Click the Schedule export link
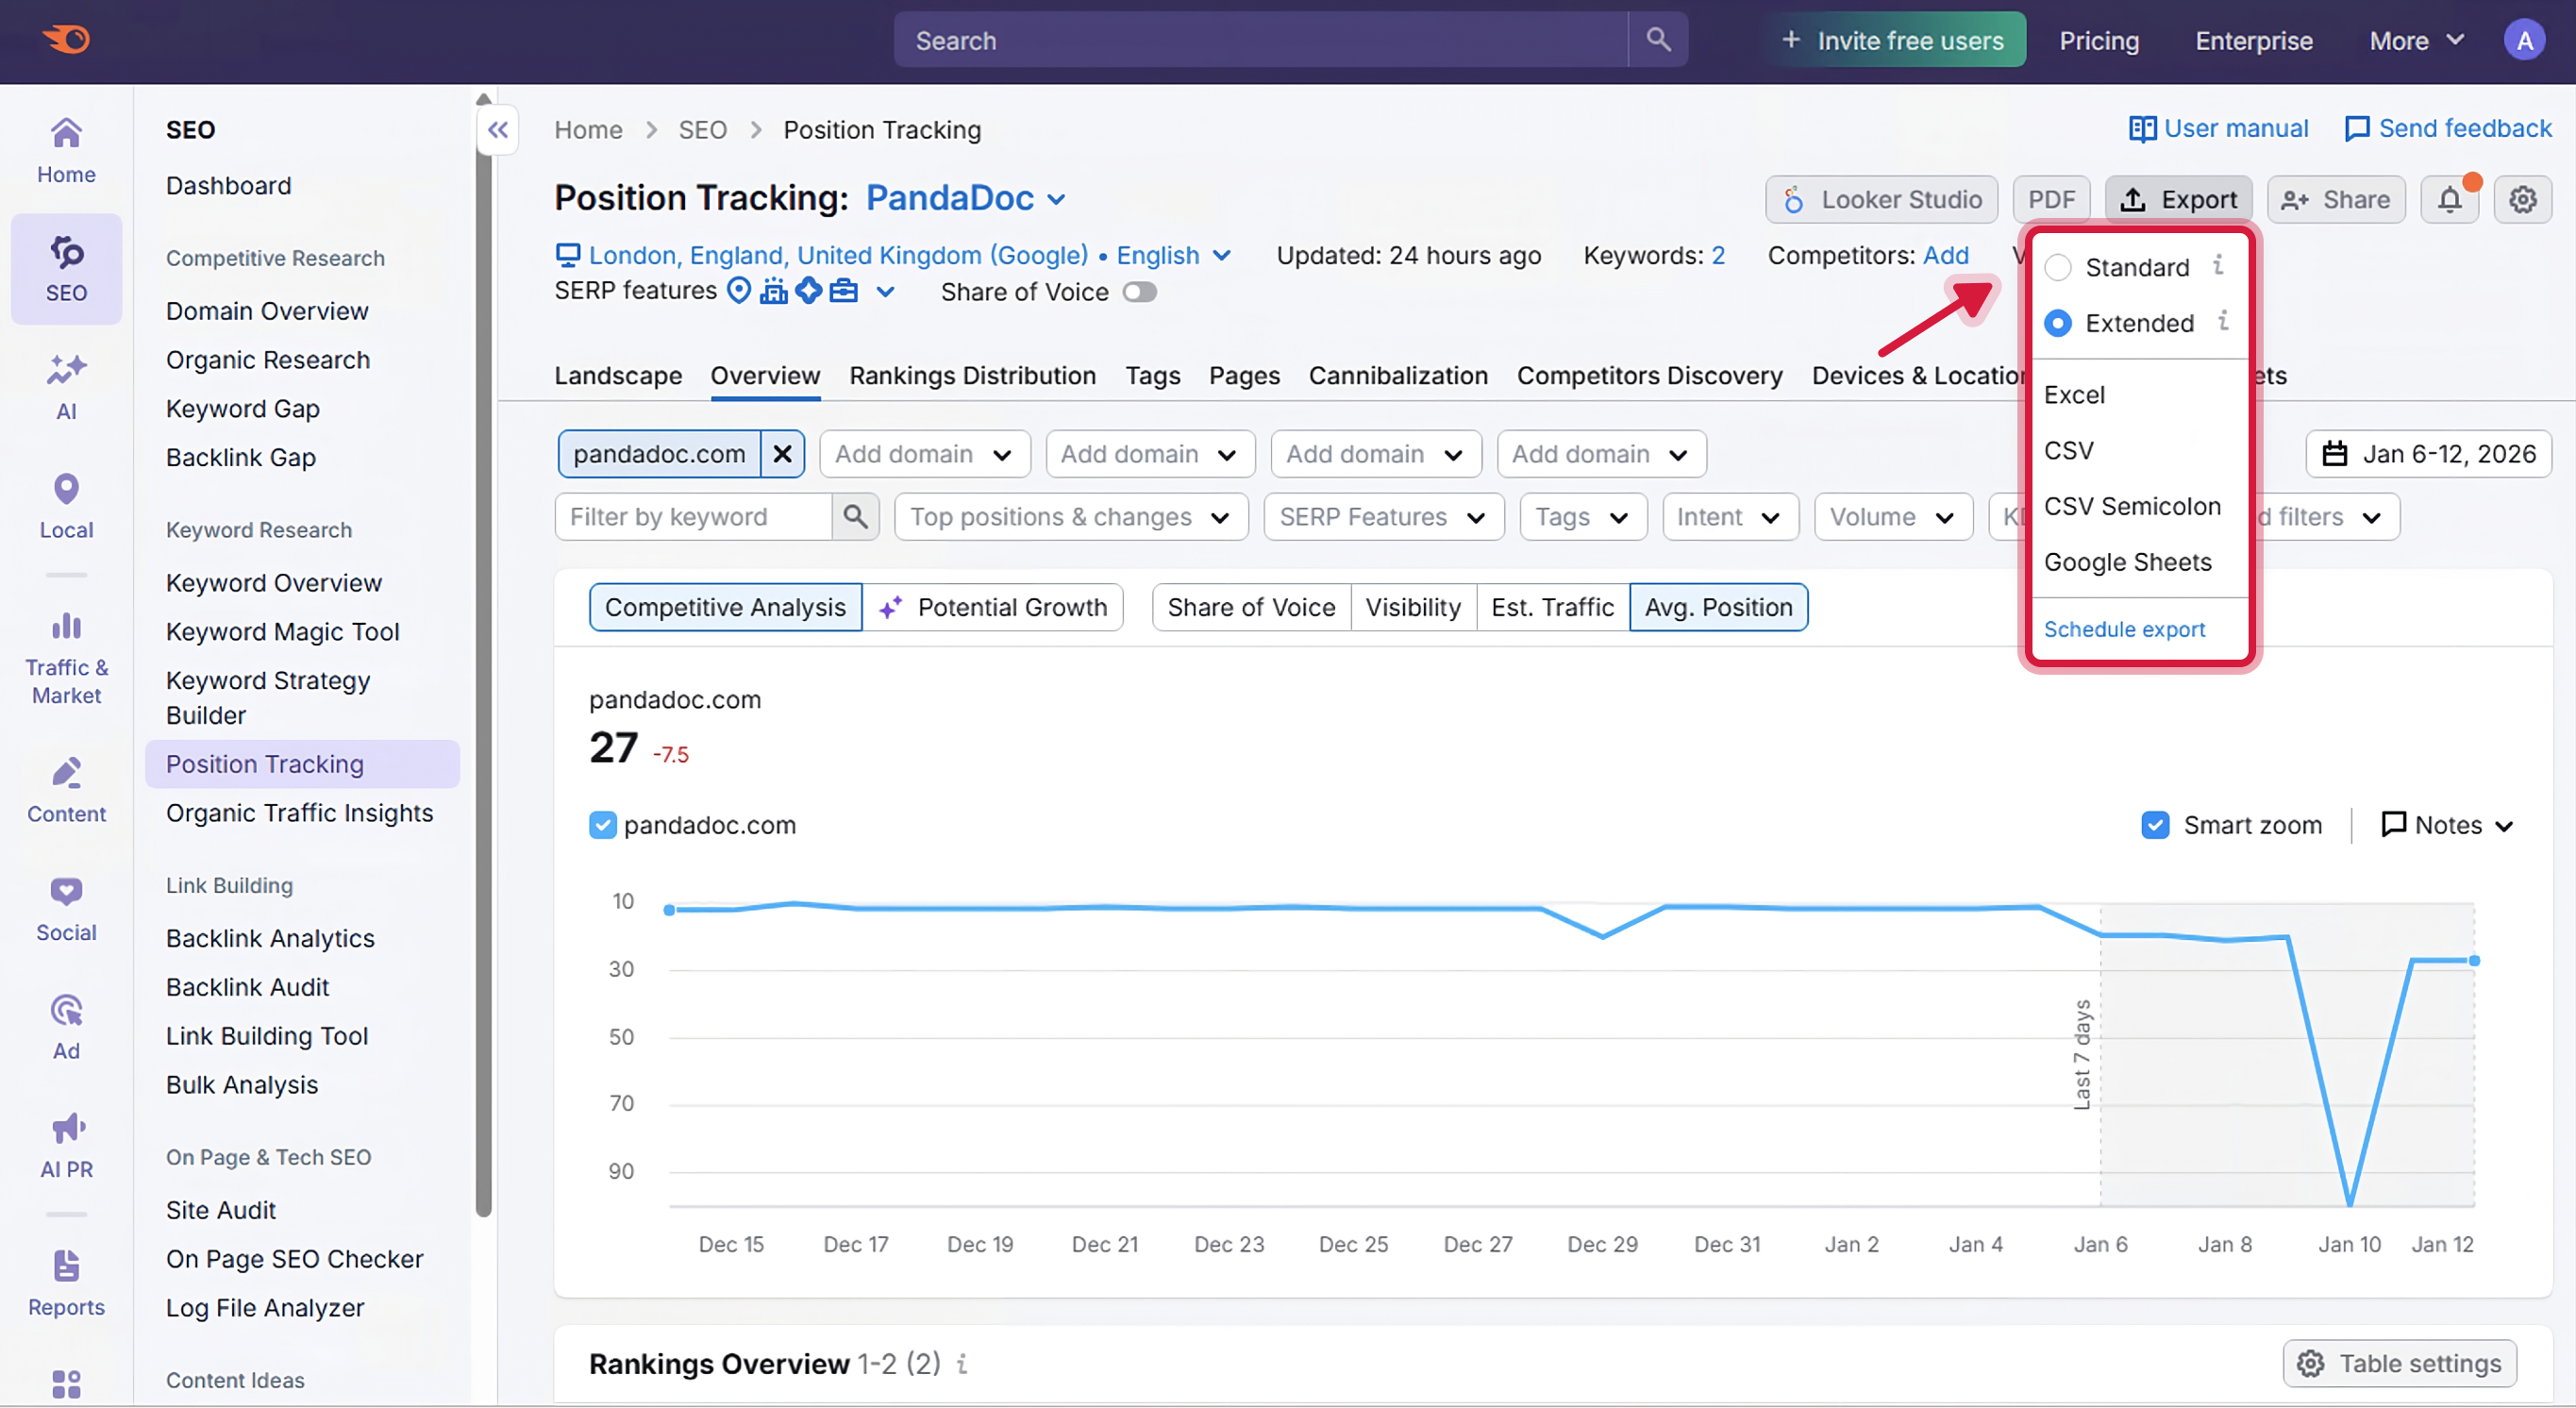The width and height of the screenshot is (2576, 1408). tap(2124, 629)
